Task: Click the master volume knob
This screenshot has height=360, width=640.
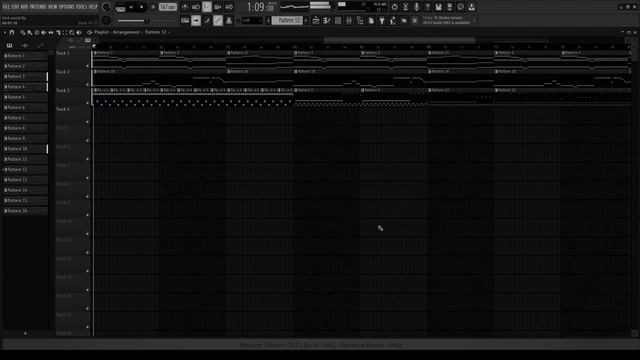Action: [106, 7]
